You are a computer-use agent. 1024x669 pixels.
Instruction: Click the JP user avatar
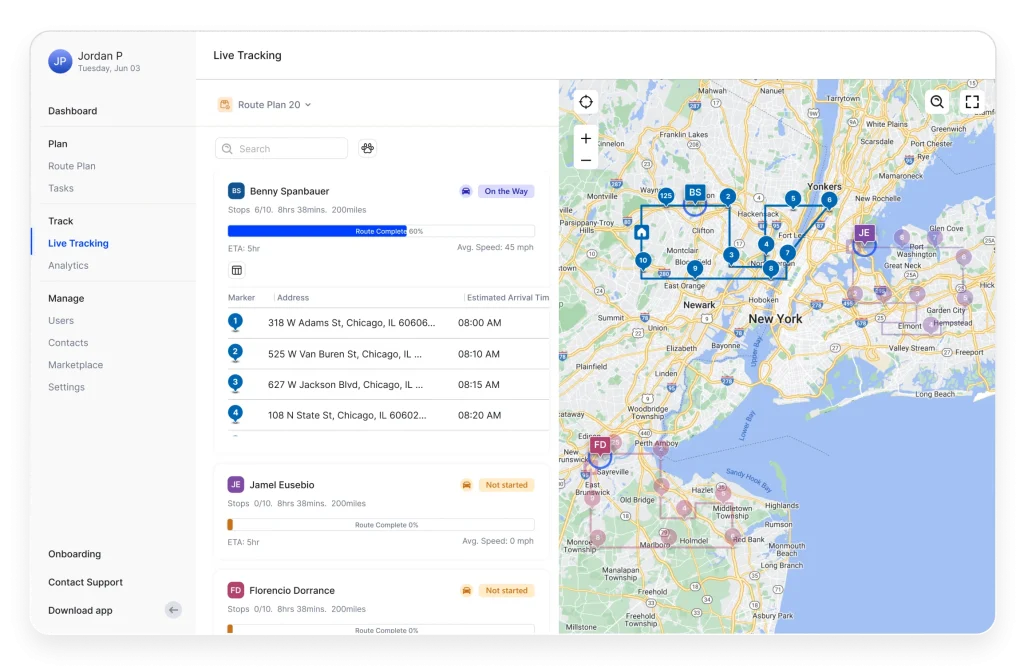pos(60,61)
